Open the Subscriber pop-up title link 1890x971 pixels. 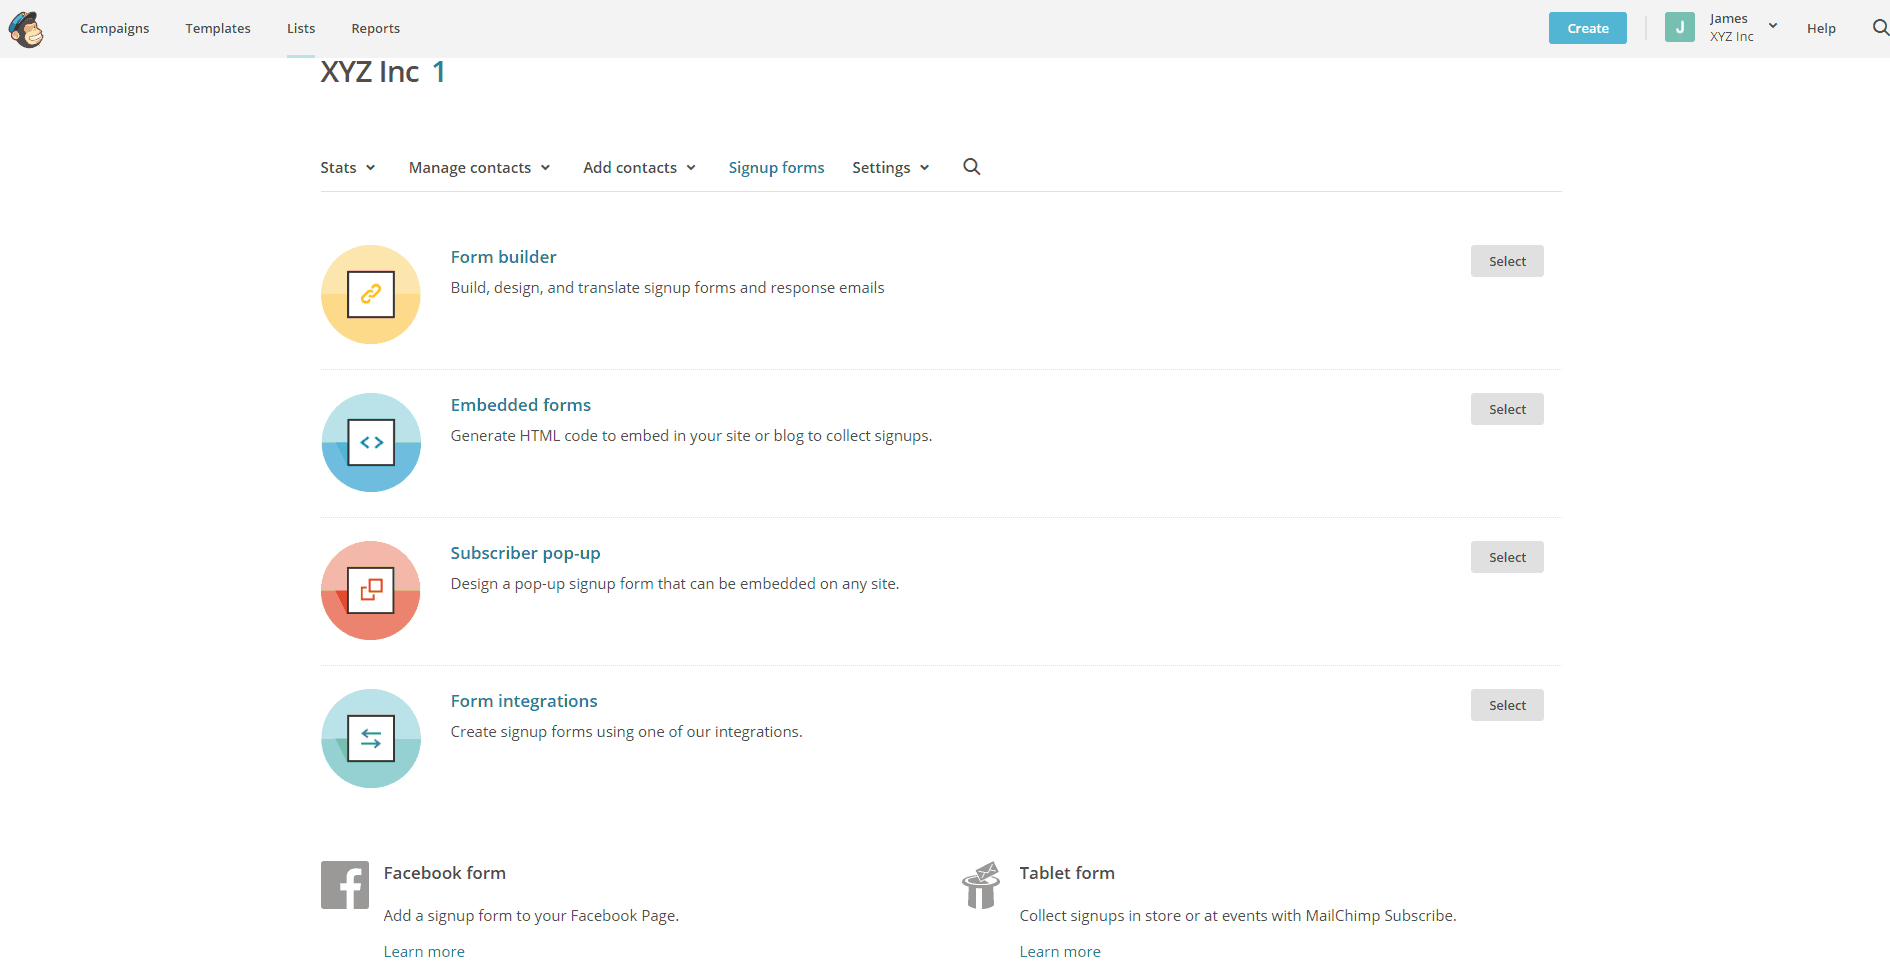click(525, 553)
